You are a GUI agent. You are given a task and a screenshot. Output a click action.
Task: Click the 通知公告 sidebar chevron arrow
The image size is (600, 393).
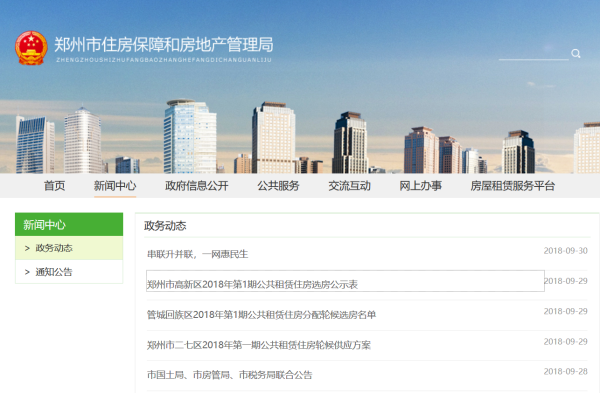click(x=27, y=272)
